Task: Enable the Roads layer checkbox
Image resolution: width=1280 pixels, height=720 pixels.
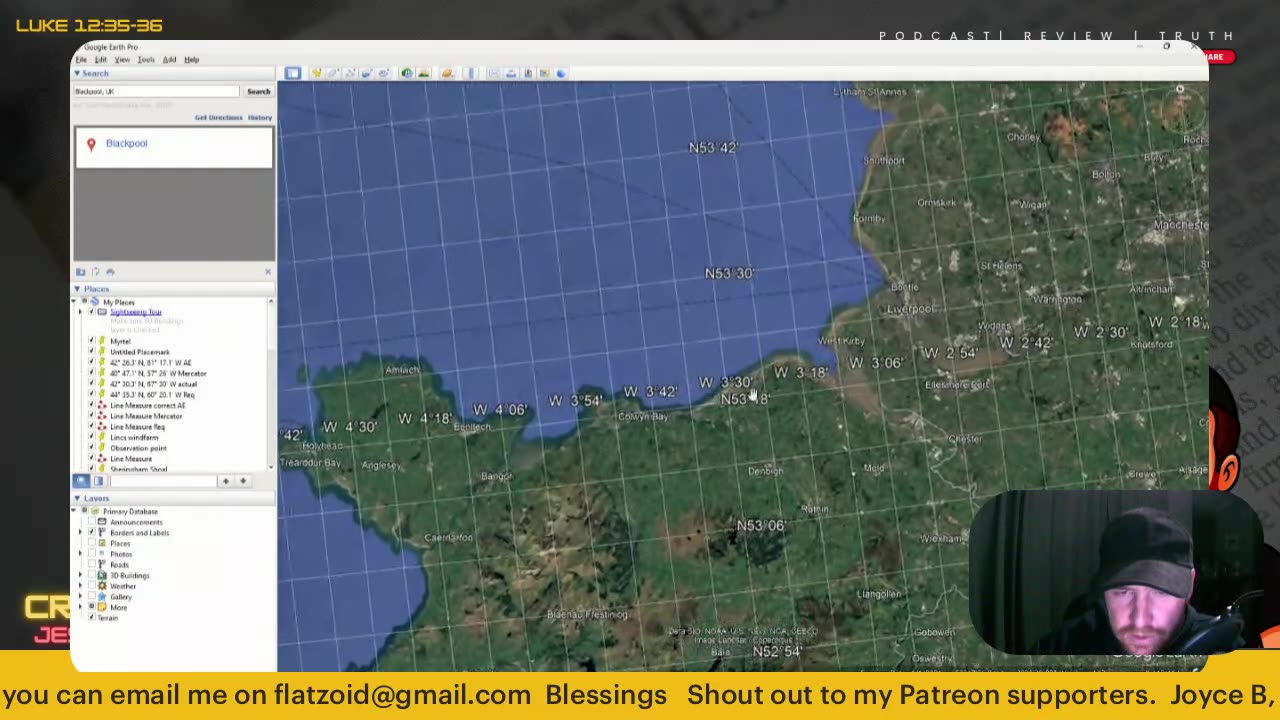Action: [x=91, y=565]
